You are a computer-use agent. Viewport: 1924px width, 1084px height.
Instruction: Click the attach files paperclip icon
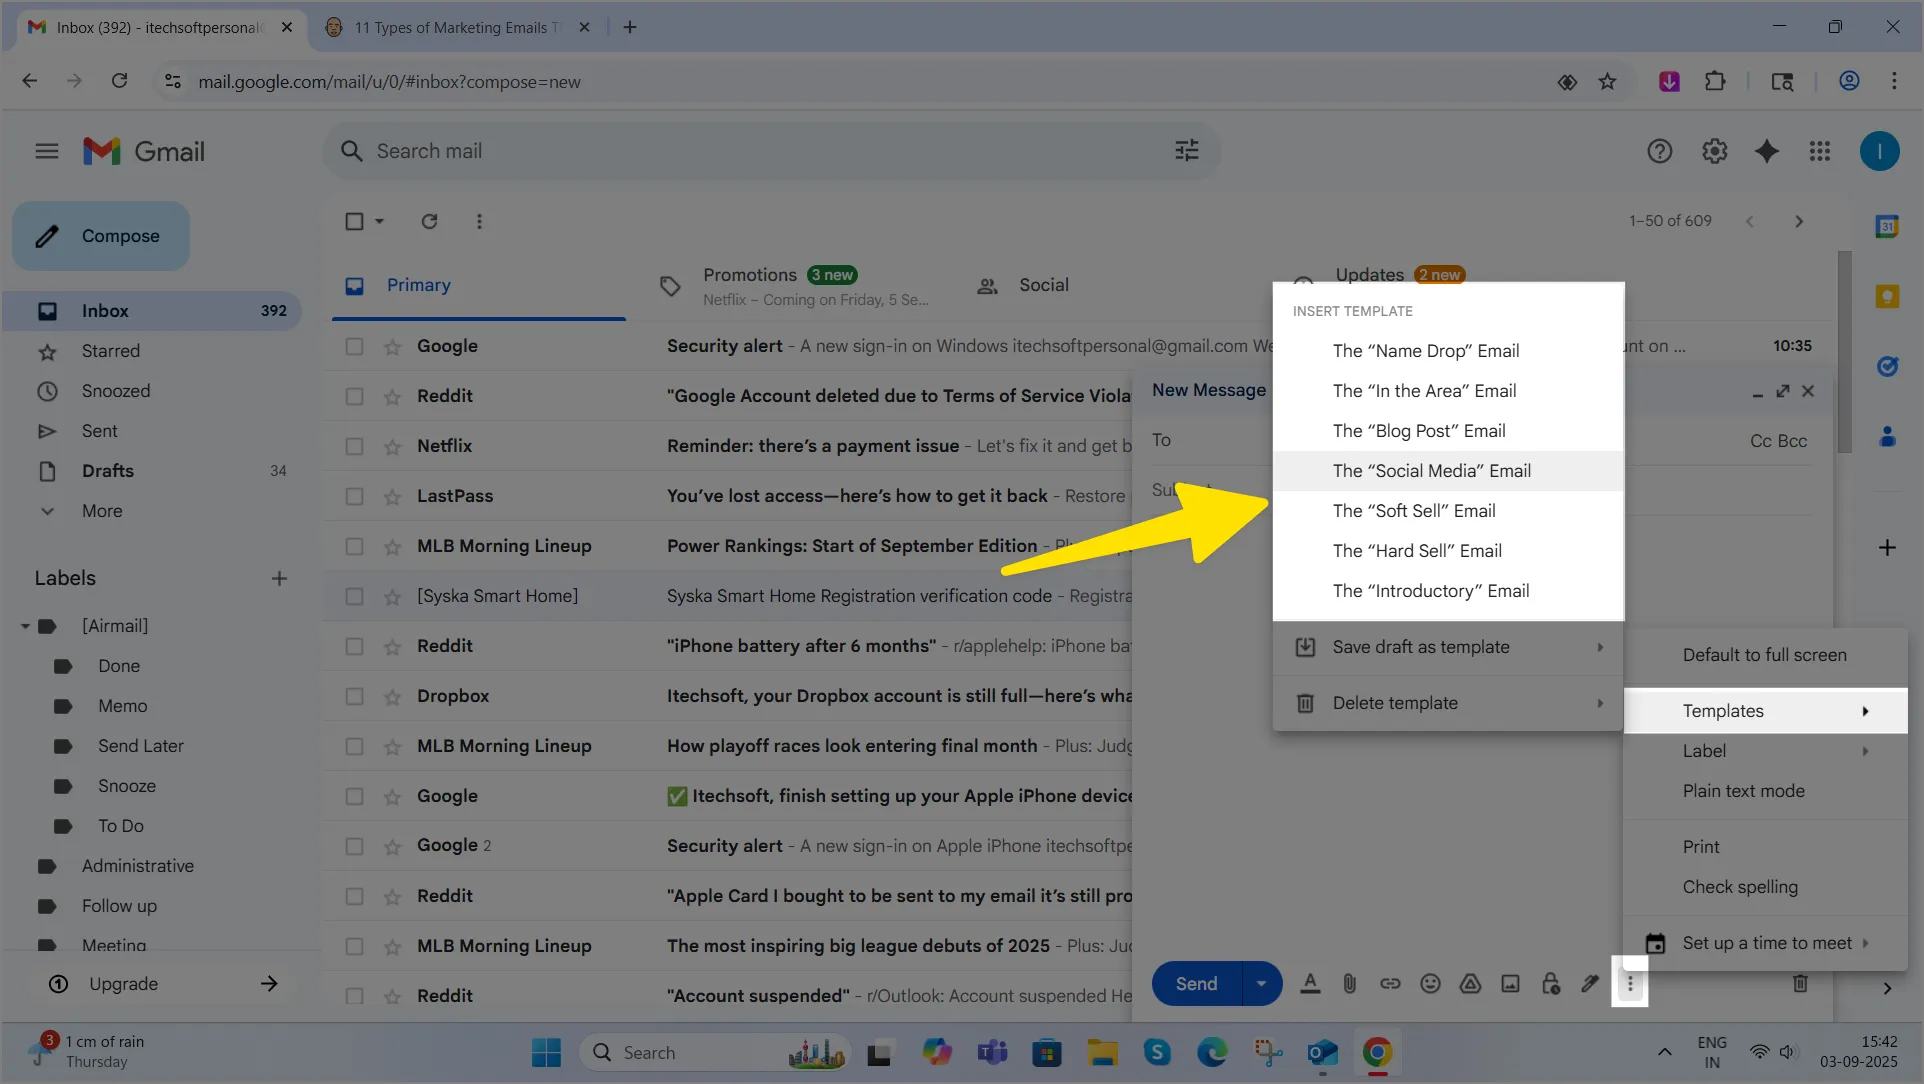pos(1349,984)
